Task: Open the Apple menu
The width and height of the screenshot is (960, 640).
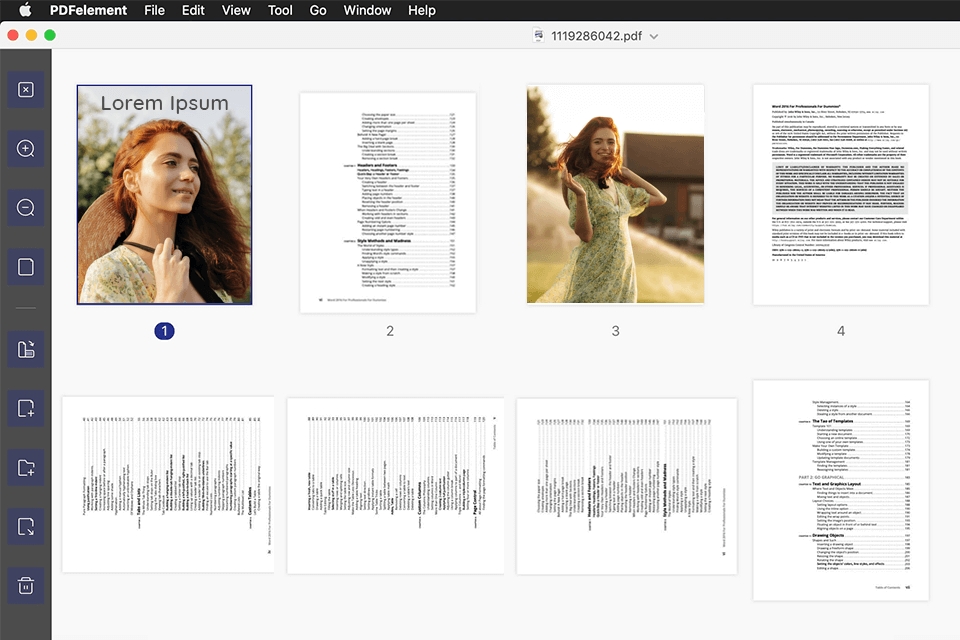Action: [x=25, y=10]
